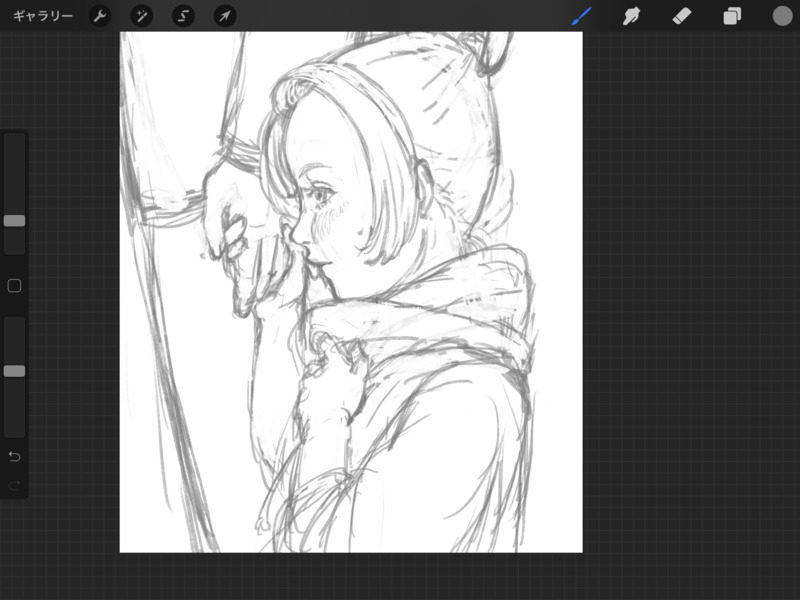Click the brush opacity slider handle

coord(14,371)
